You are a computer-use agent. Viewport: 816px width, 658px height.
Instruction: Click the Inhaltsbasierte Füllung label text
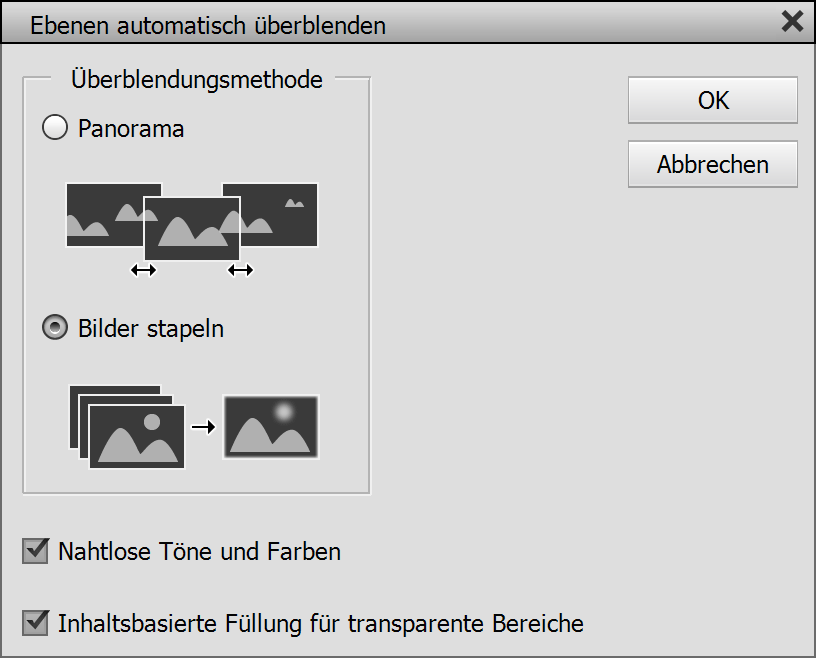pyautogui.click(x=321, y=624)
